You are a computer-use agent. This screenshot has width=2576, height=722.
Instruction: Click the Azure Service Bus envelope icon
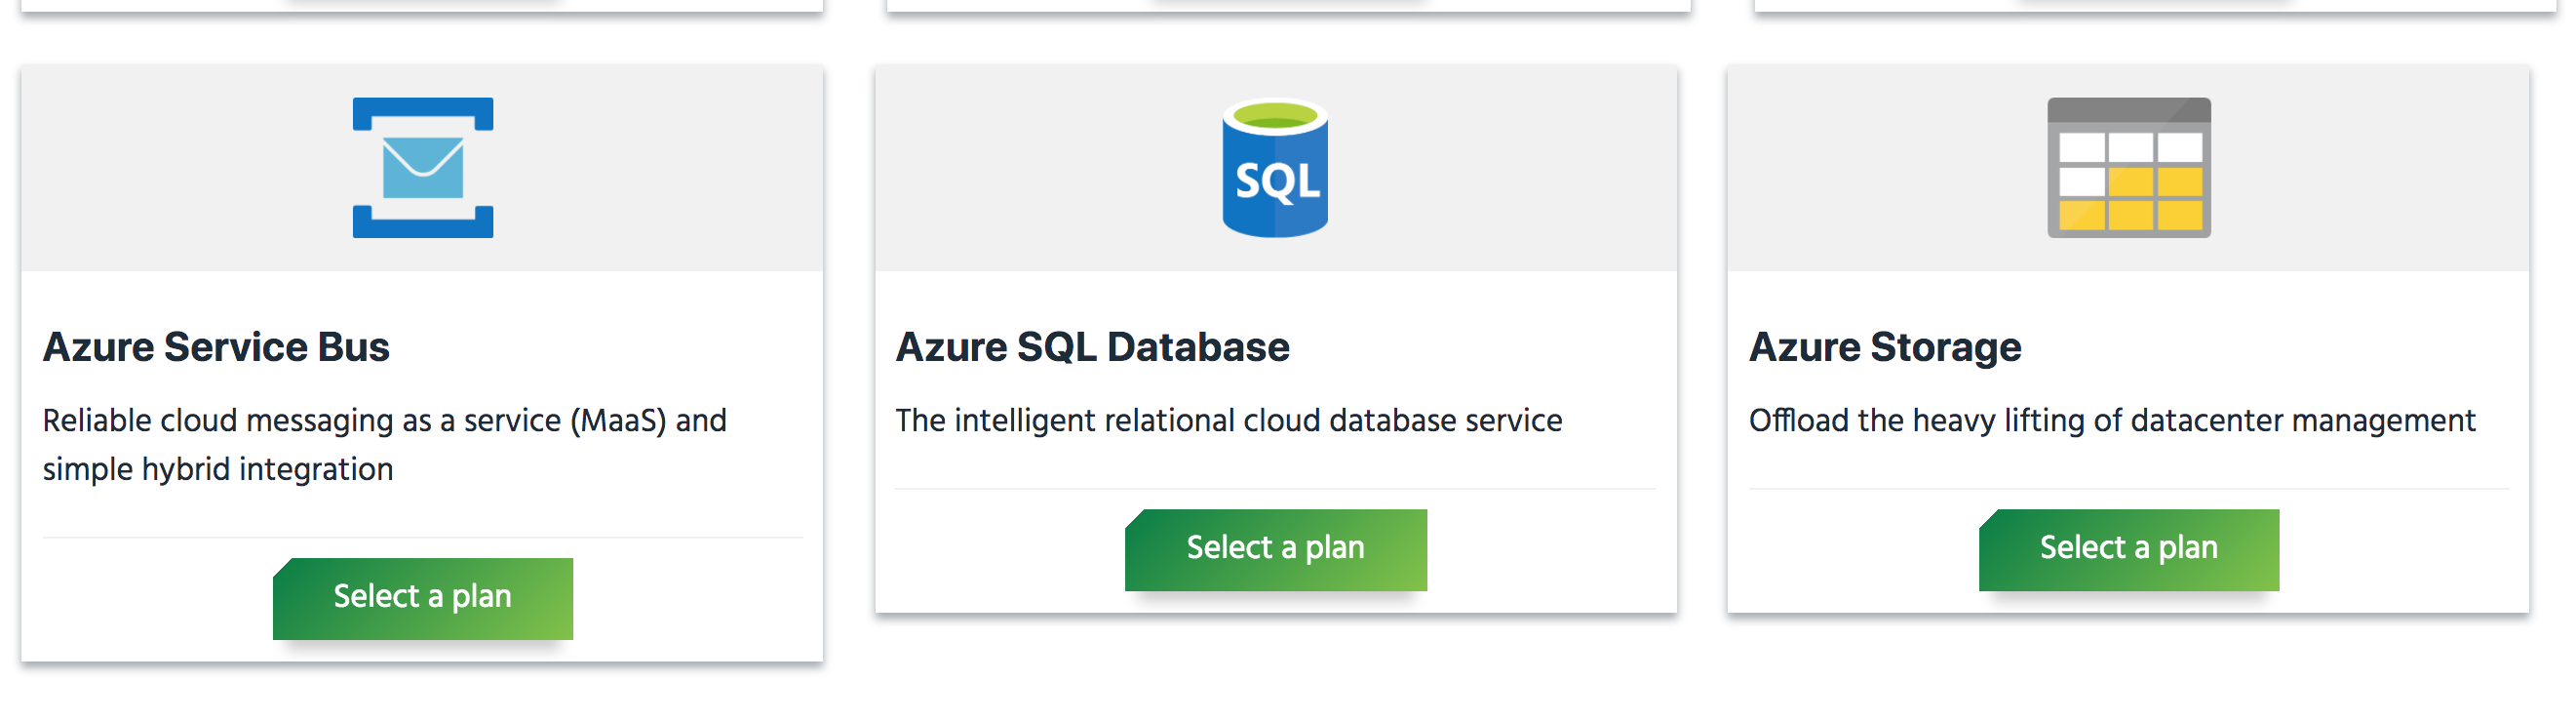[x=422, y=167]
